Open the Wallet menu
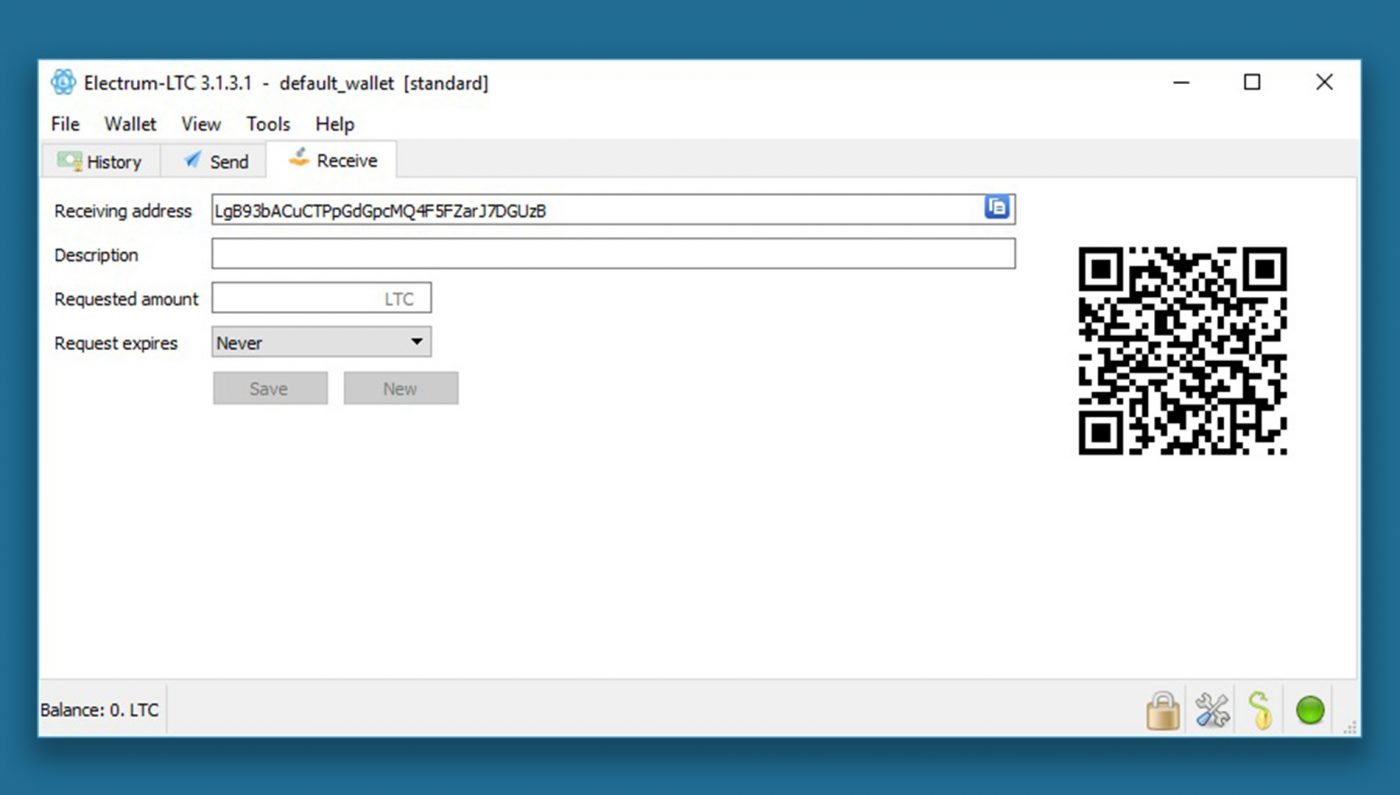Viewport: 1400px width, 795px height. 130,124
